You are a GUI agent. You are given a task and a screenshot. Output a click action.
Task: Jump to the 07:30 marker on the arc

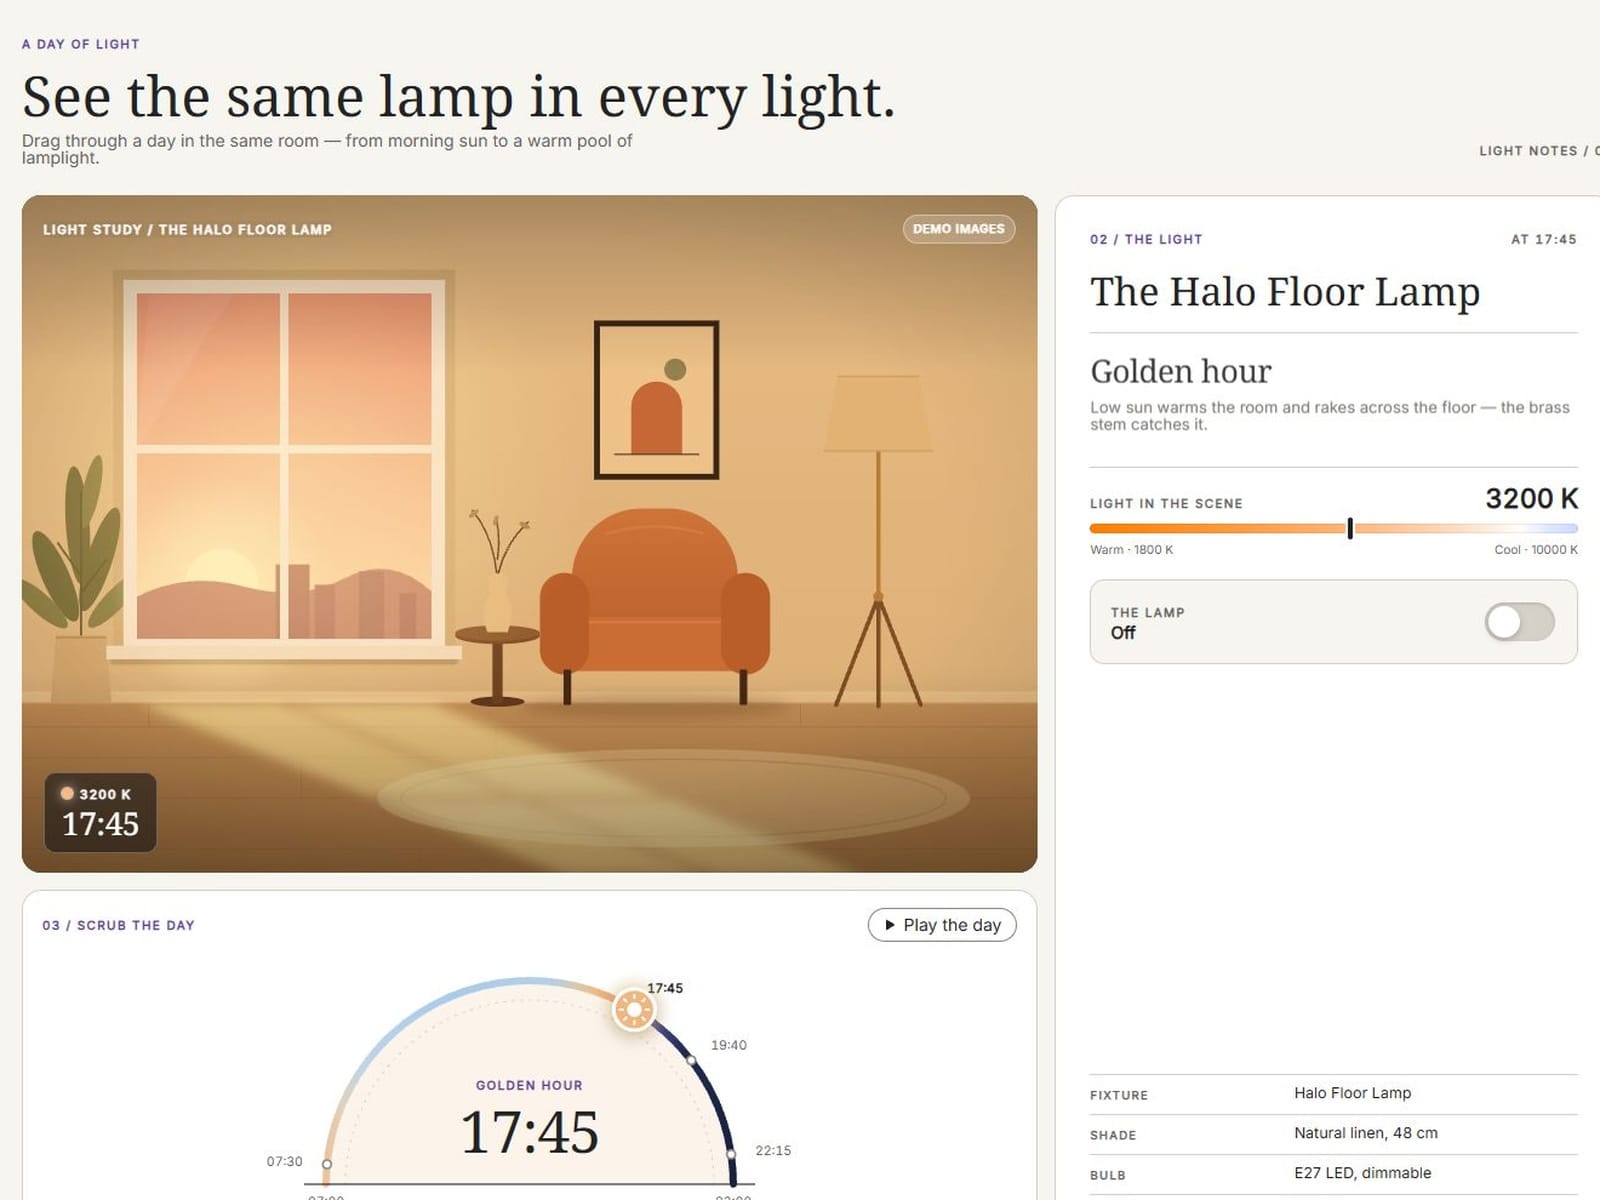pos(327,1164)
